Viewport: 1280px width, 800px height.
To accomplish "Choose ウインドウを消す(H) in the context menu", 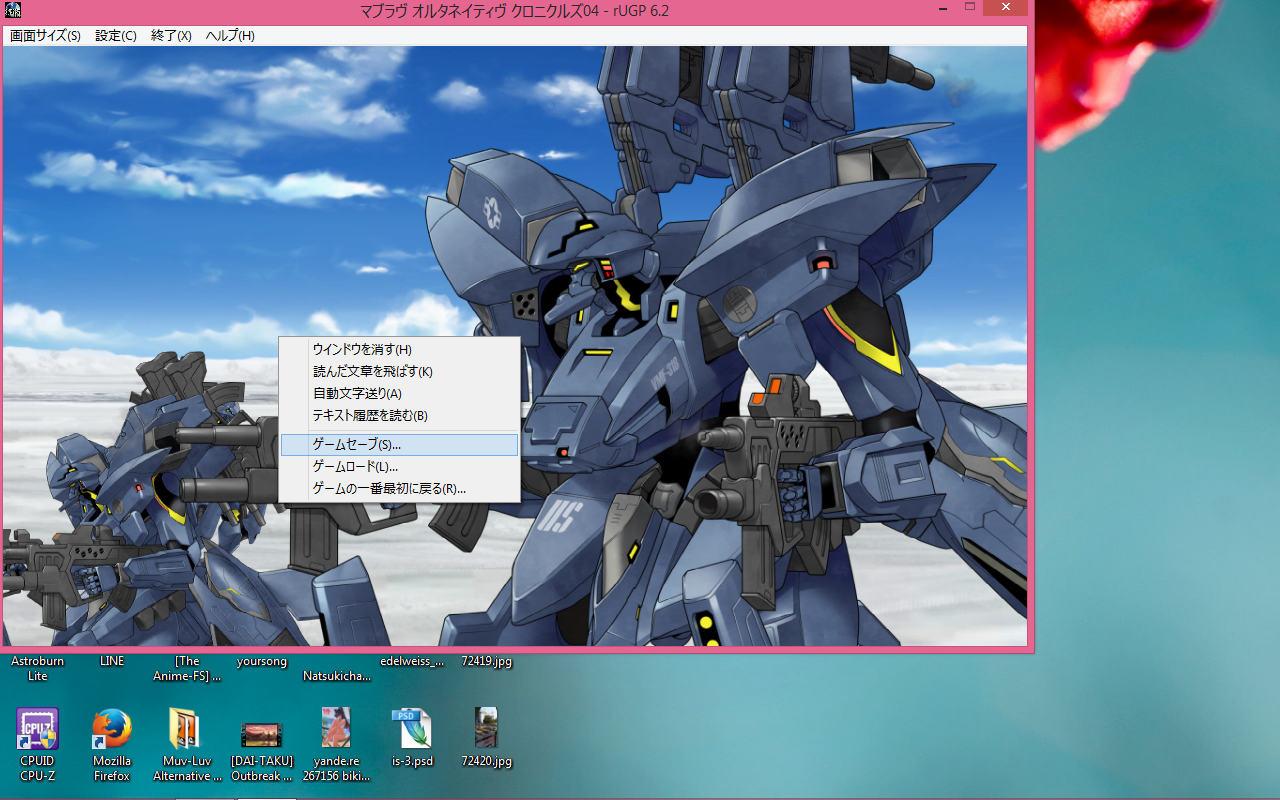I will [399, 349].
